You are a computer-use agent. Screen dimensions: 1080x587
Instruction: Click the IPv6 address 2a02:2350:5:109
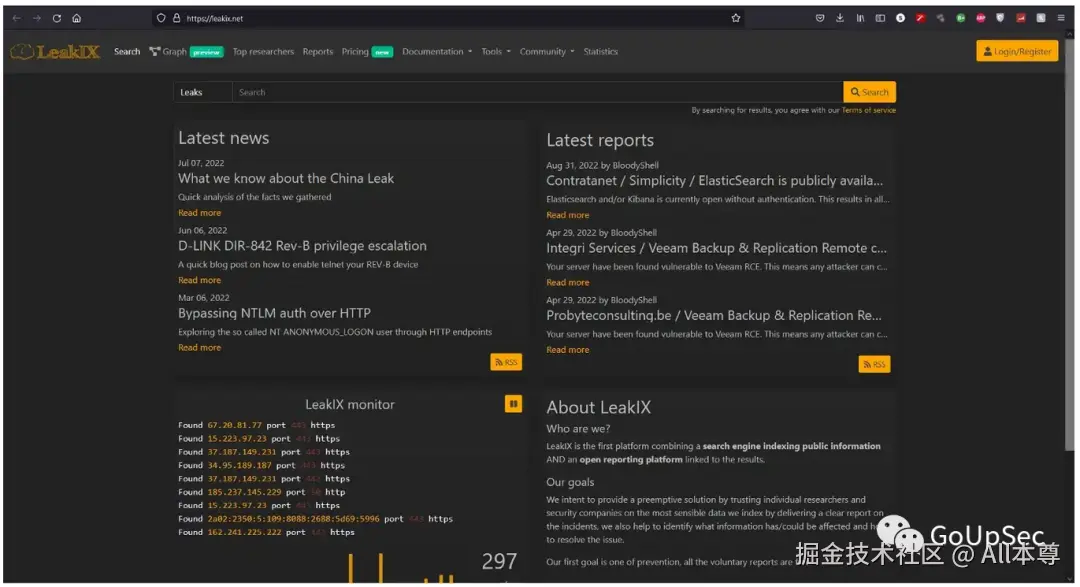point(293,519)
